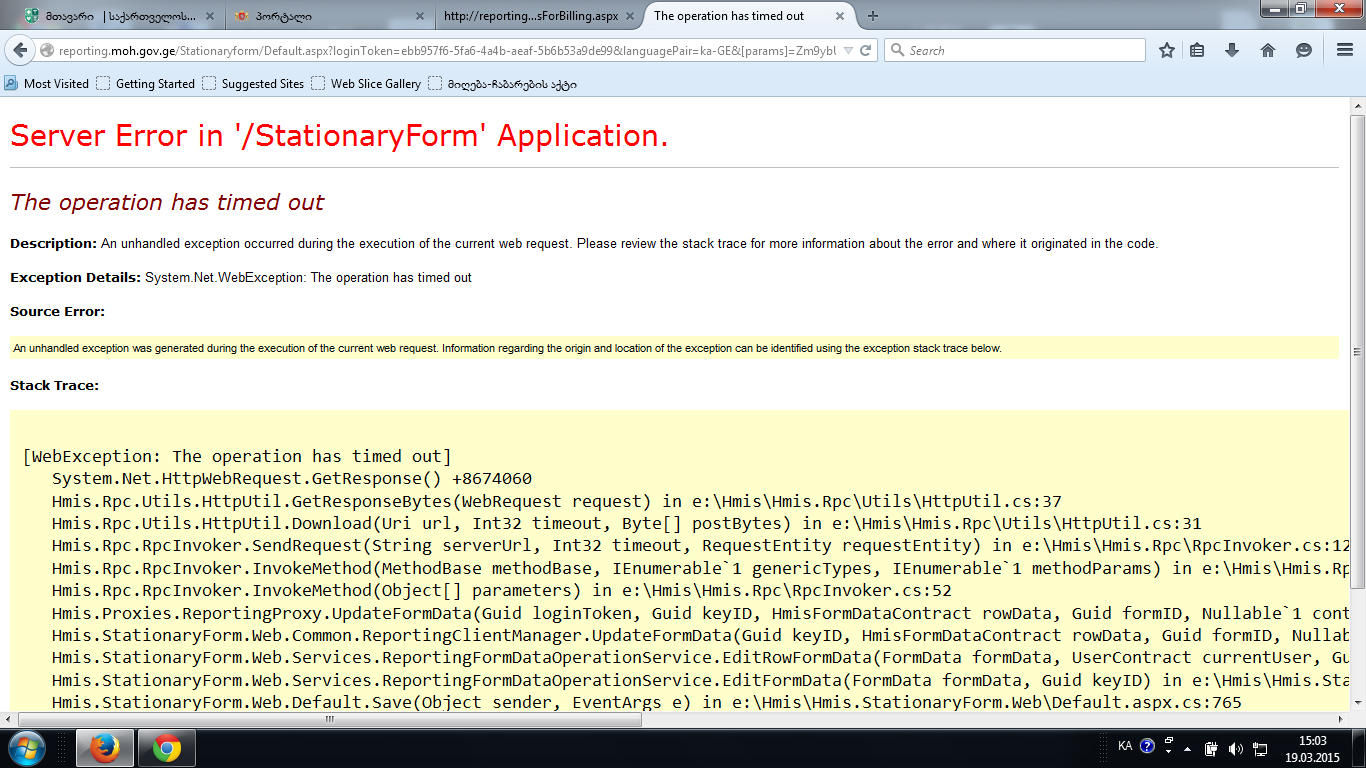The image size is (1366, 768).
Task: Open the search engine dropdown in Search box
Action: (x=897, y=51)
